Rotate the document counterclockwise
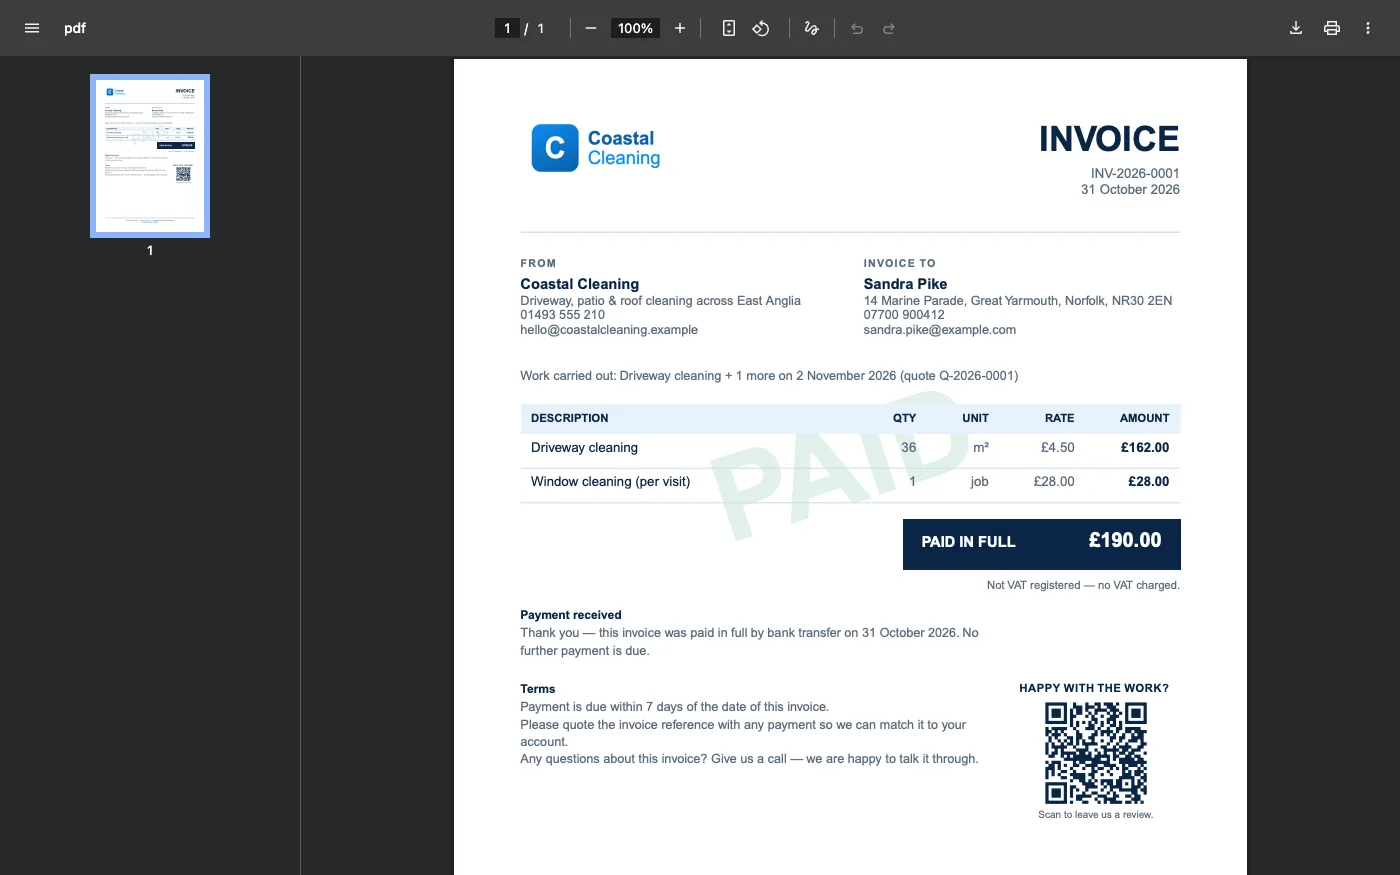 761,28
